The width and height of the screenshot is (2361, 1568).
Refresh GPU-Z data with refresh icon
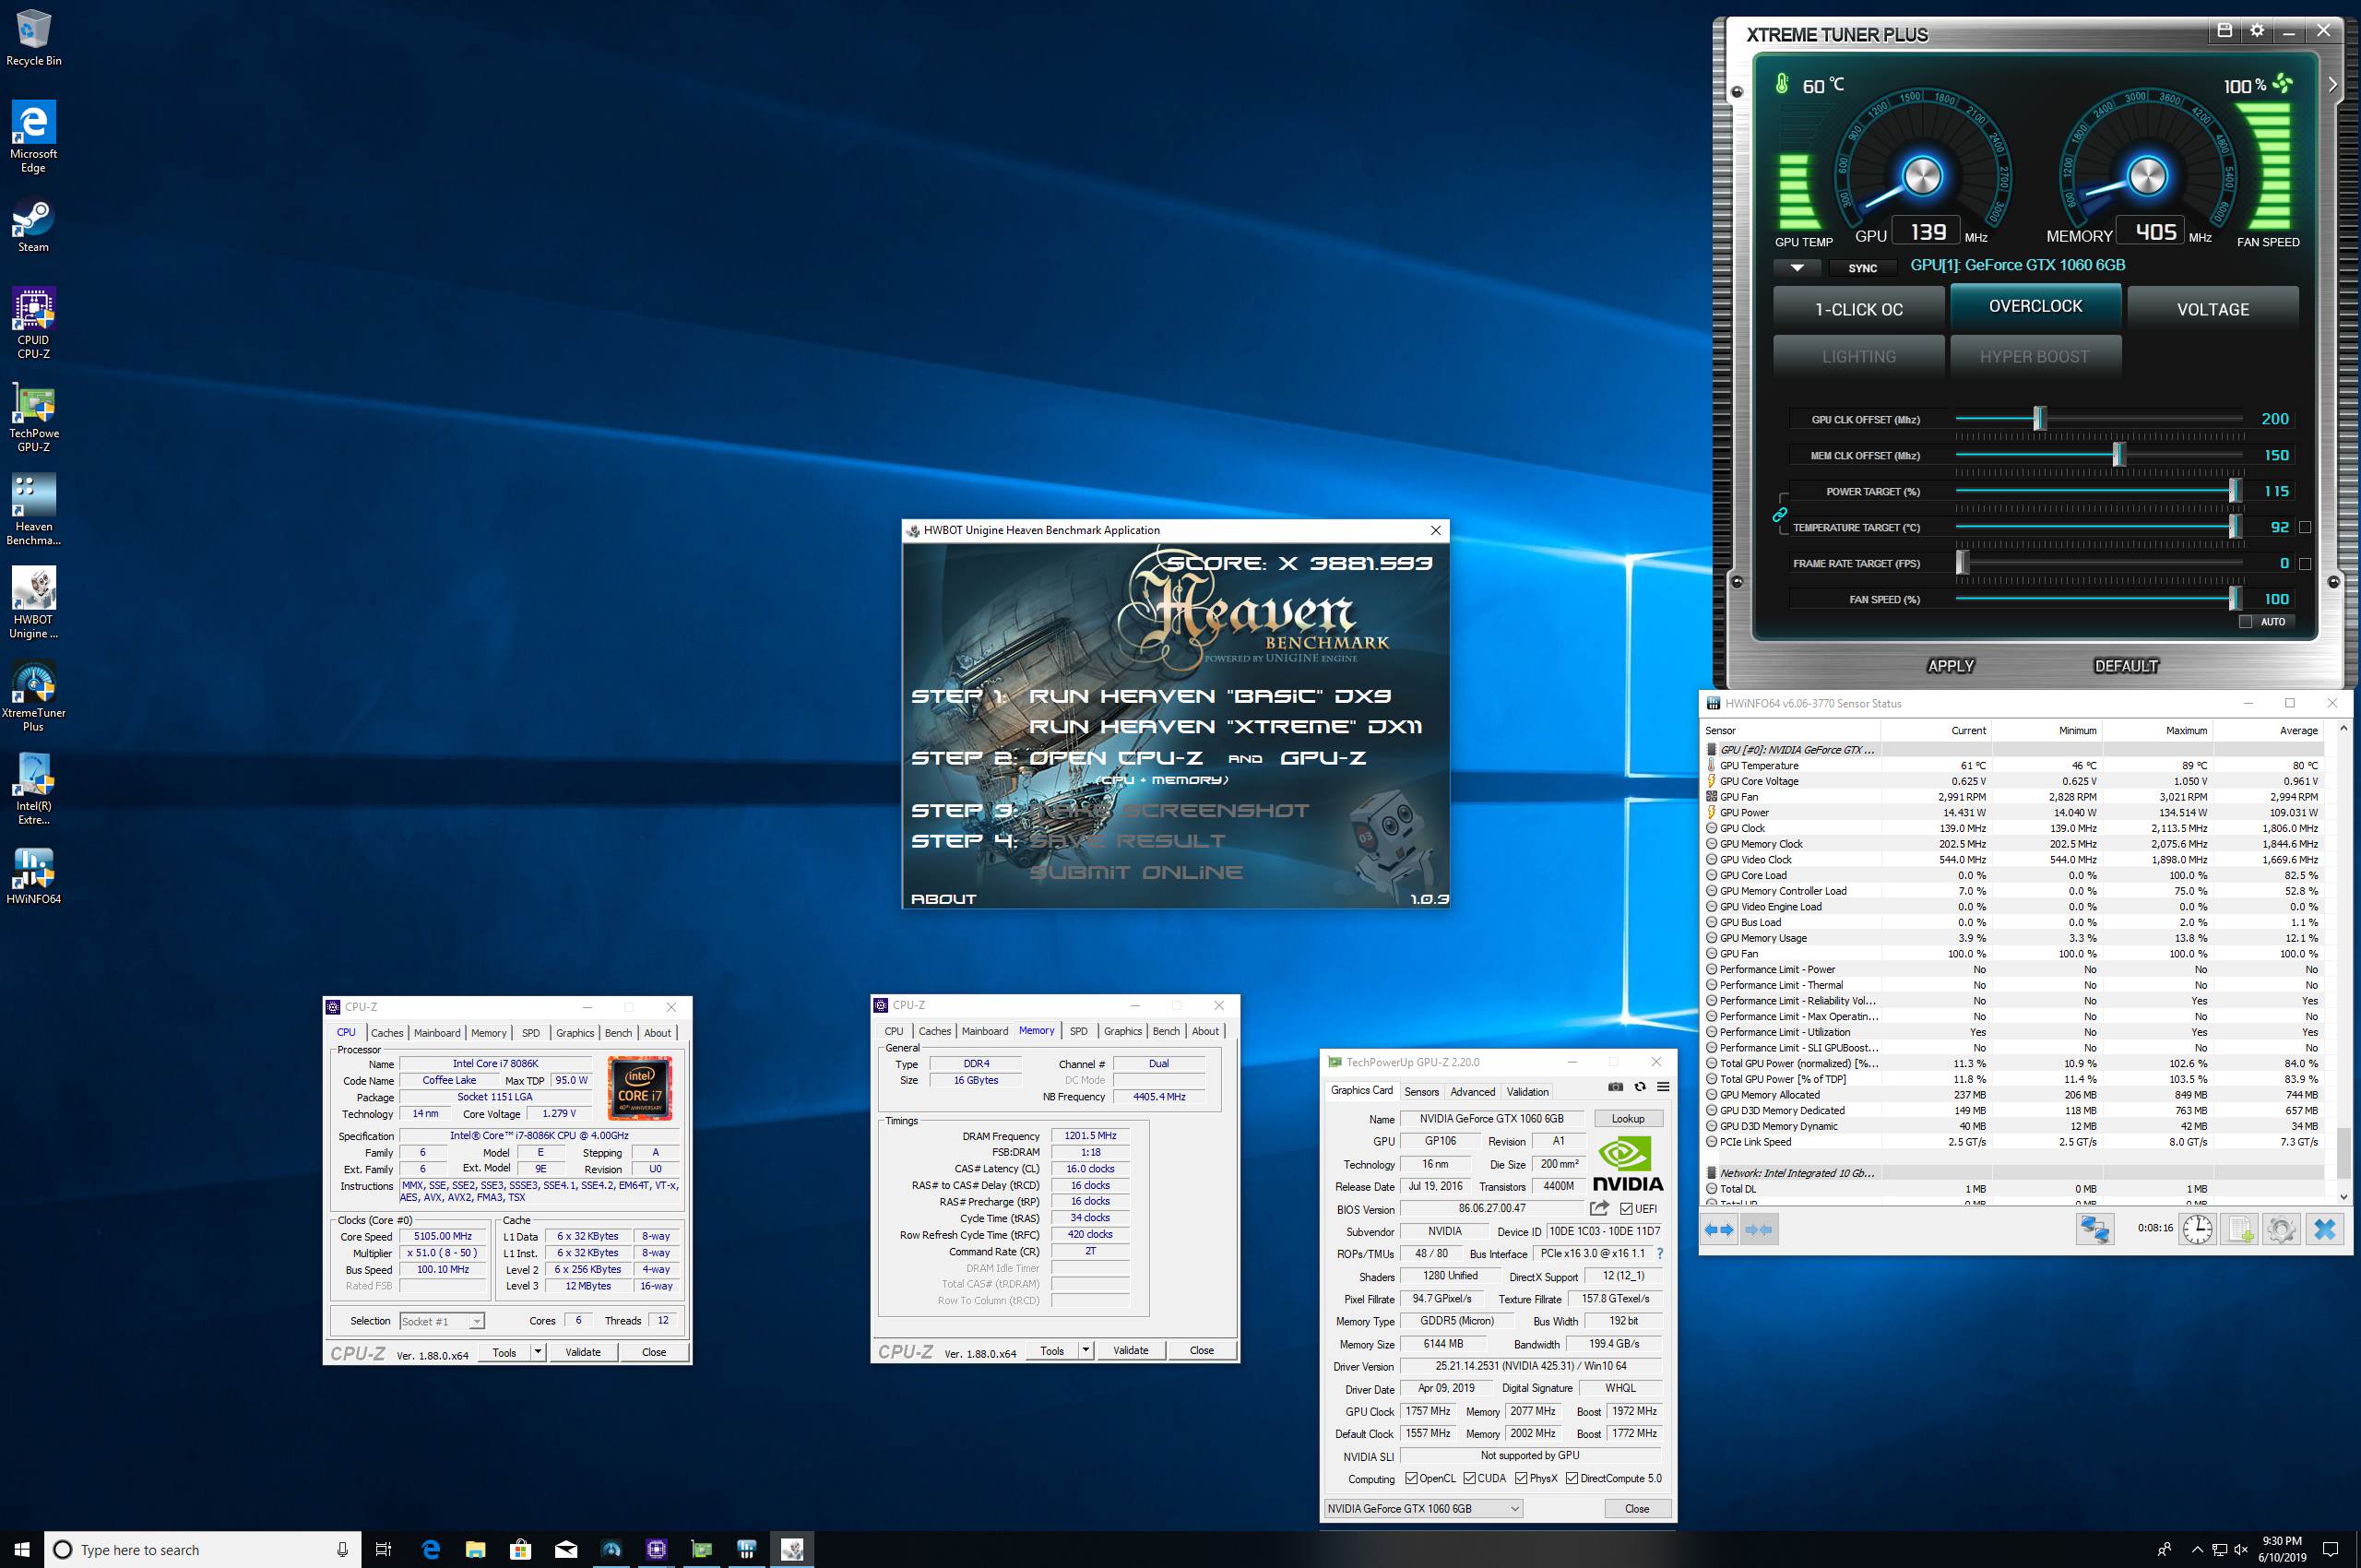1639,1087
